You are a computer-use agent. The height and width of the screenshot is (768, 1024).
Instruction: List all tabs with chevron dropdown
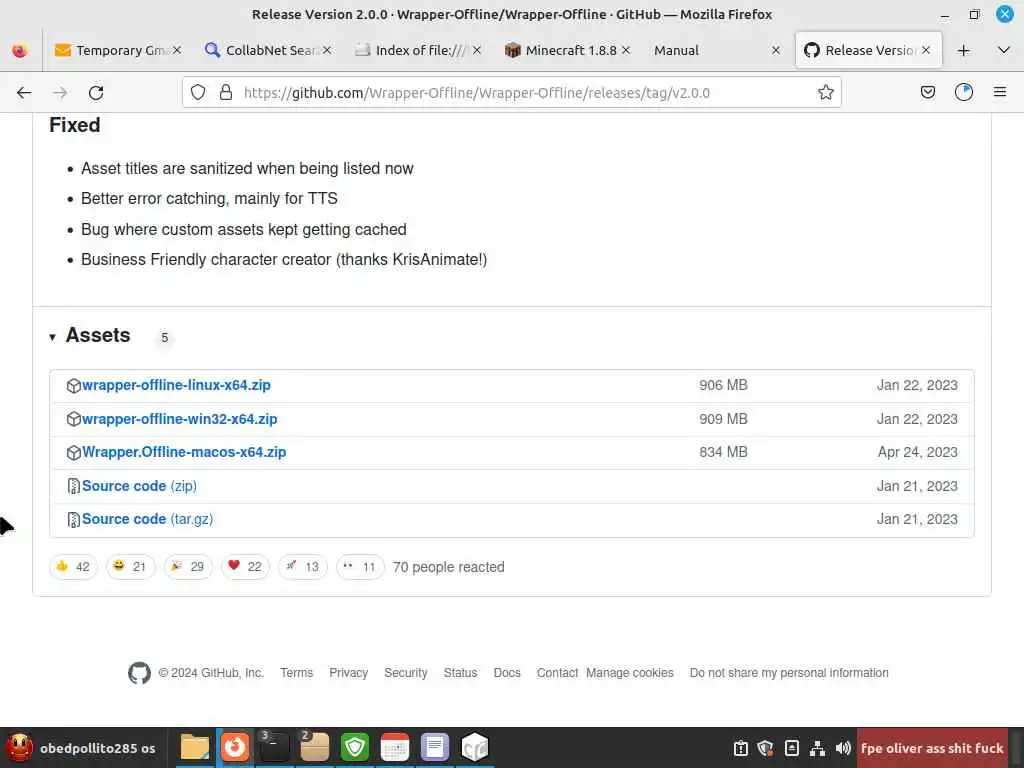(x=1004, y=50)
